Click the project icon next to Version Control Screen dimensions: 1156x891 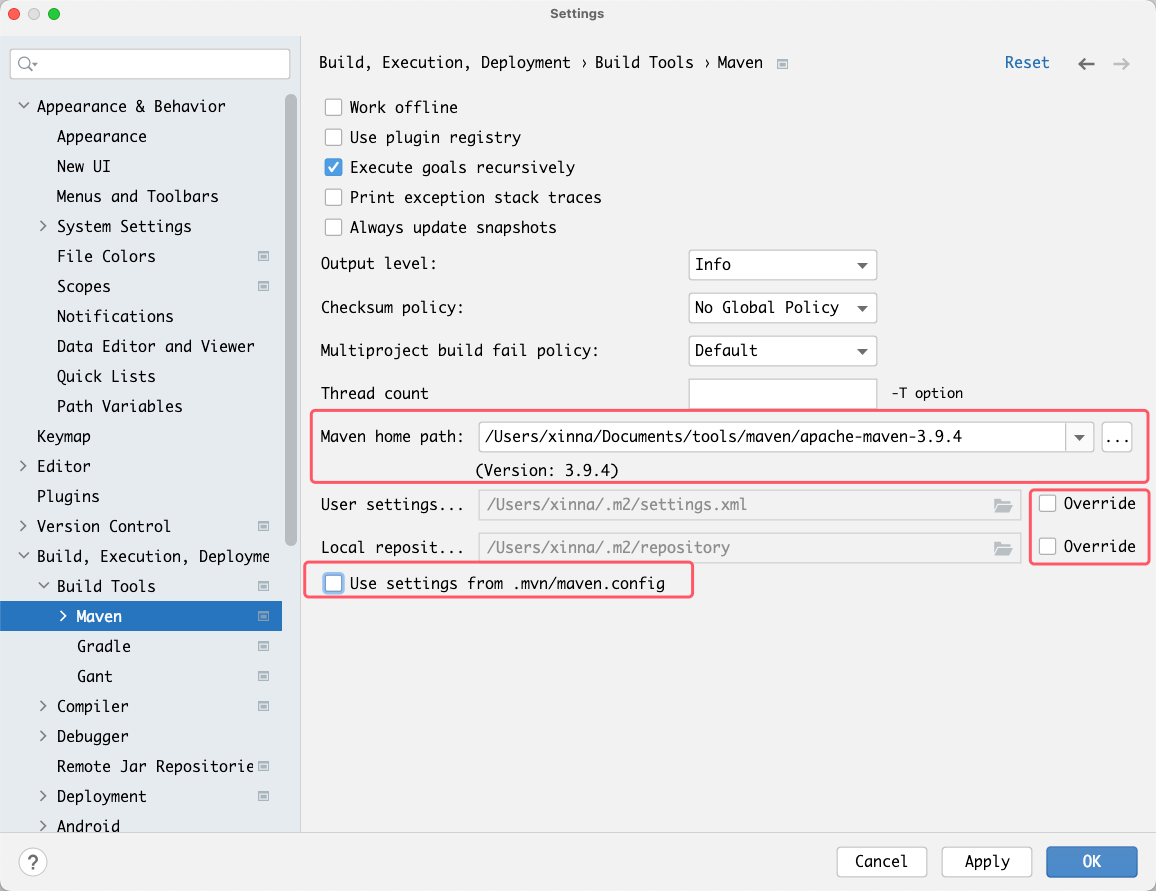pyautogui.click(x=263, y=526)
